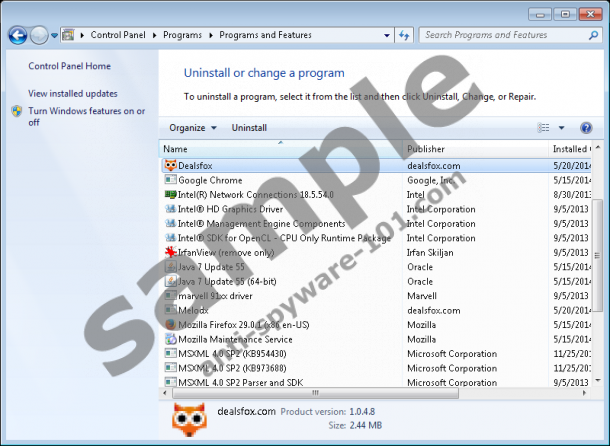Screen dimensions: 610x446
Task: Click the Google Chrome program icon
Action: pyautogui.click(x=170, y=180)
